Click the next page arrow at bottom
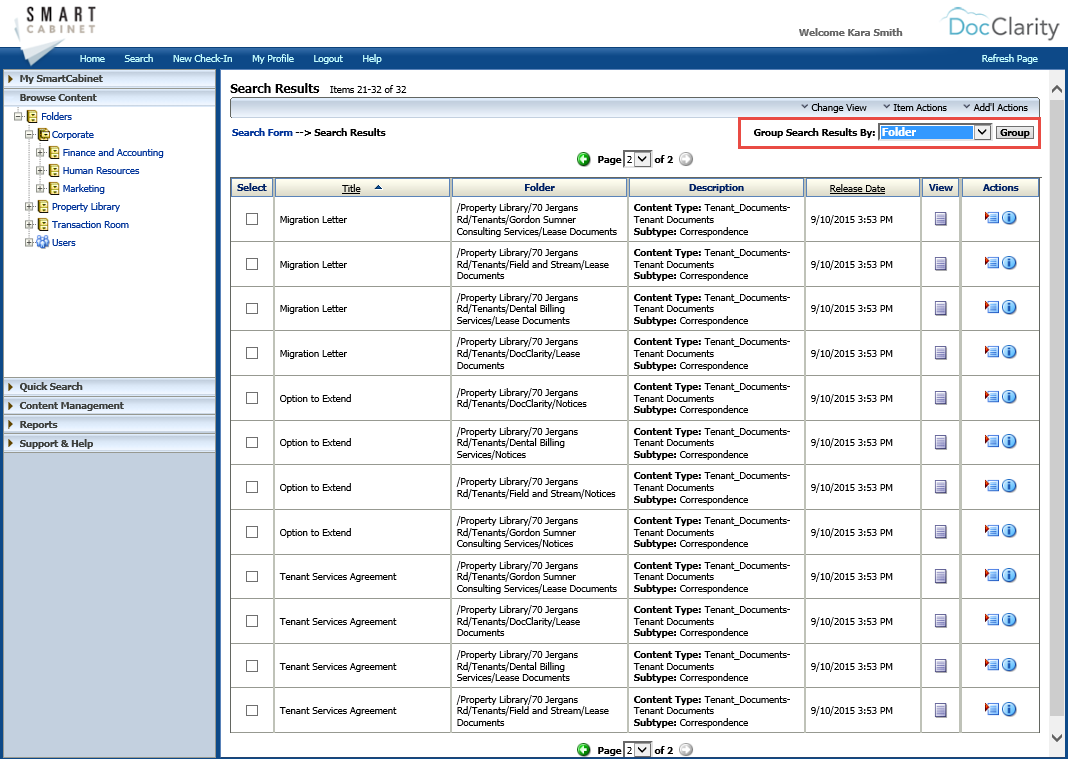This screenshot has width=1068, height=759. click(687, 749)
